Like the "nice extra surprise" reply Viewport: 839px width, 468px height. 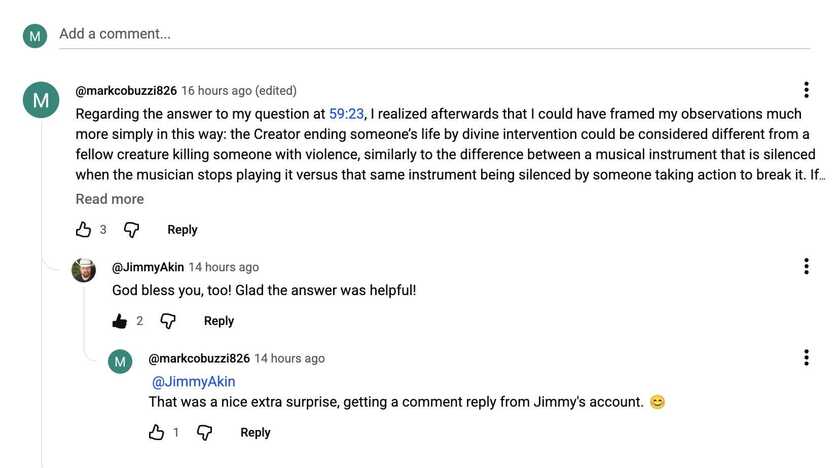click(156, 432)
